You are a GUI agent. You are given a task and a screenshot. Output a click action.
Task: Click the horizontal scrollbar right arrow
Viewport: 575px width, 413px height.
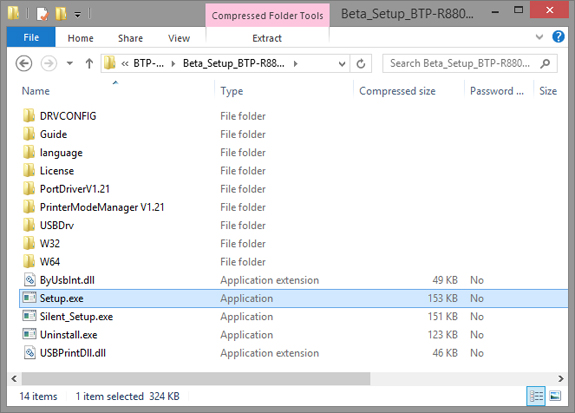[561, 379]
